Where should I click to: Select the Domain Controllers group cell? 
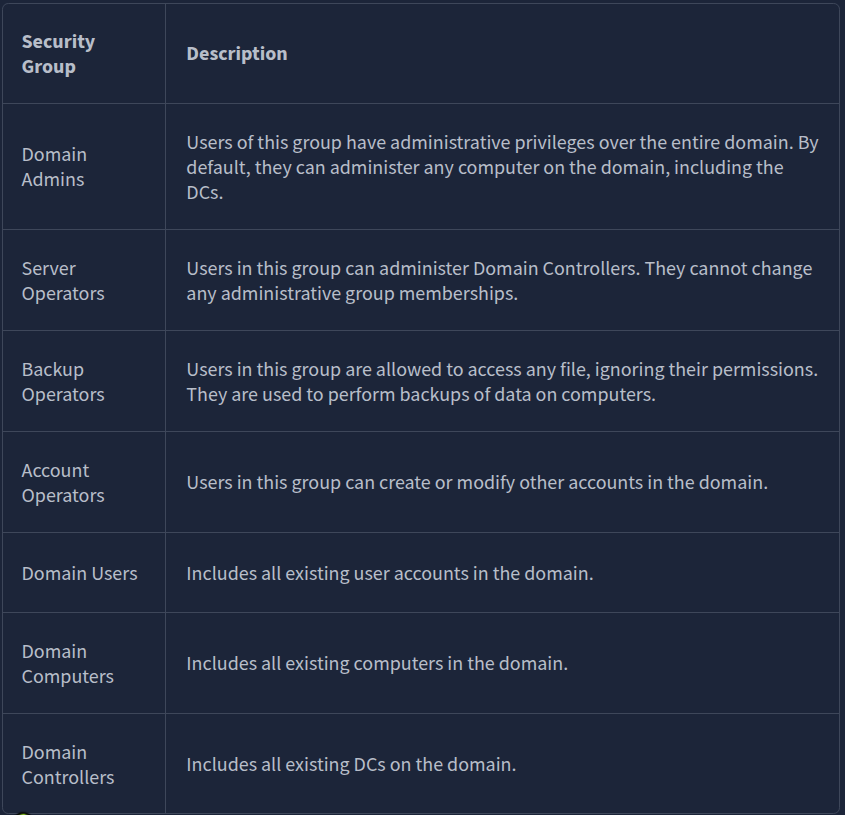point(68,765)
